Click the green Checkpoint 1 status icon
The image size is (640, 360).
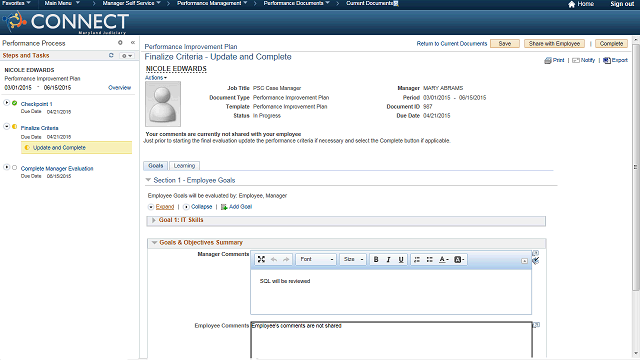pos(15,103)
